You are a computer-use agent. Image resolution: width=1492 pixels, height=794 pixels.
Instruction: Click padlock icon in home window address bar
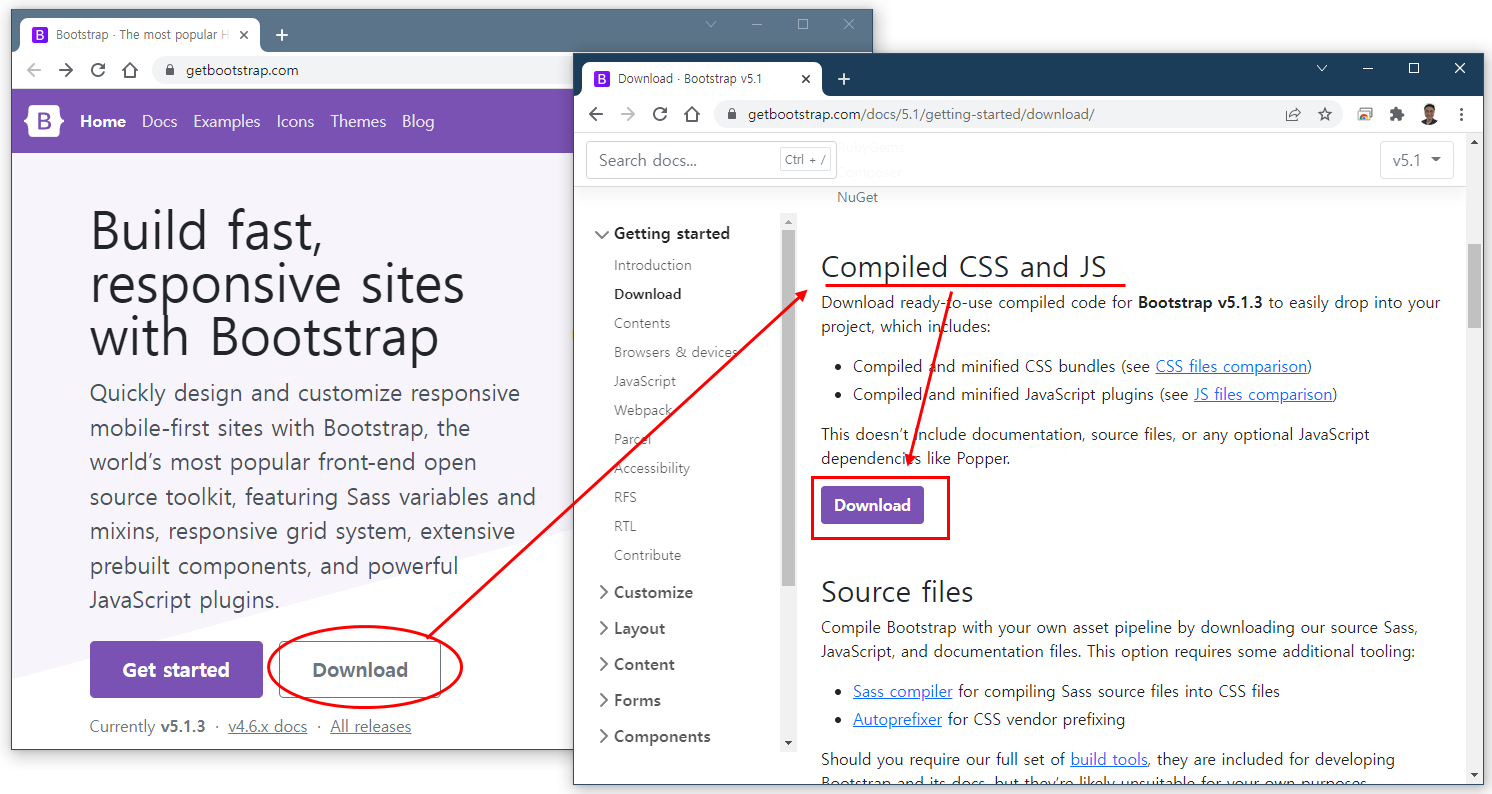tap(170, 70)
